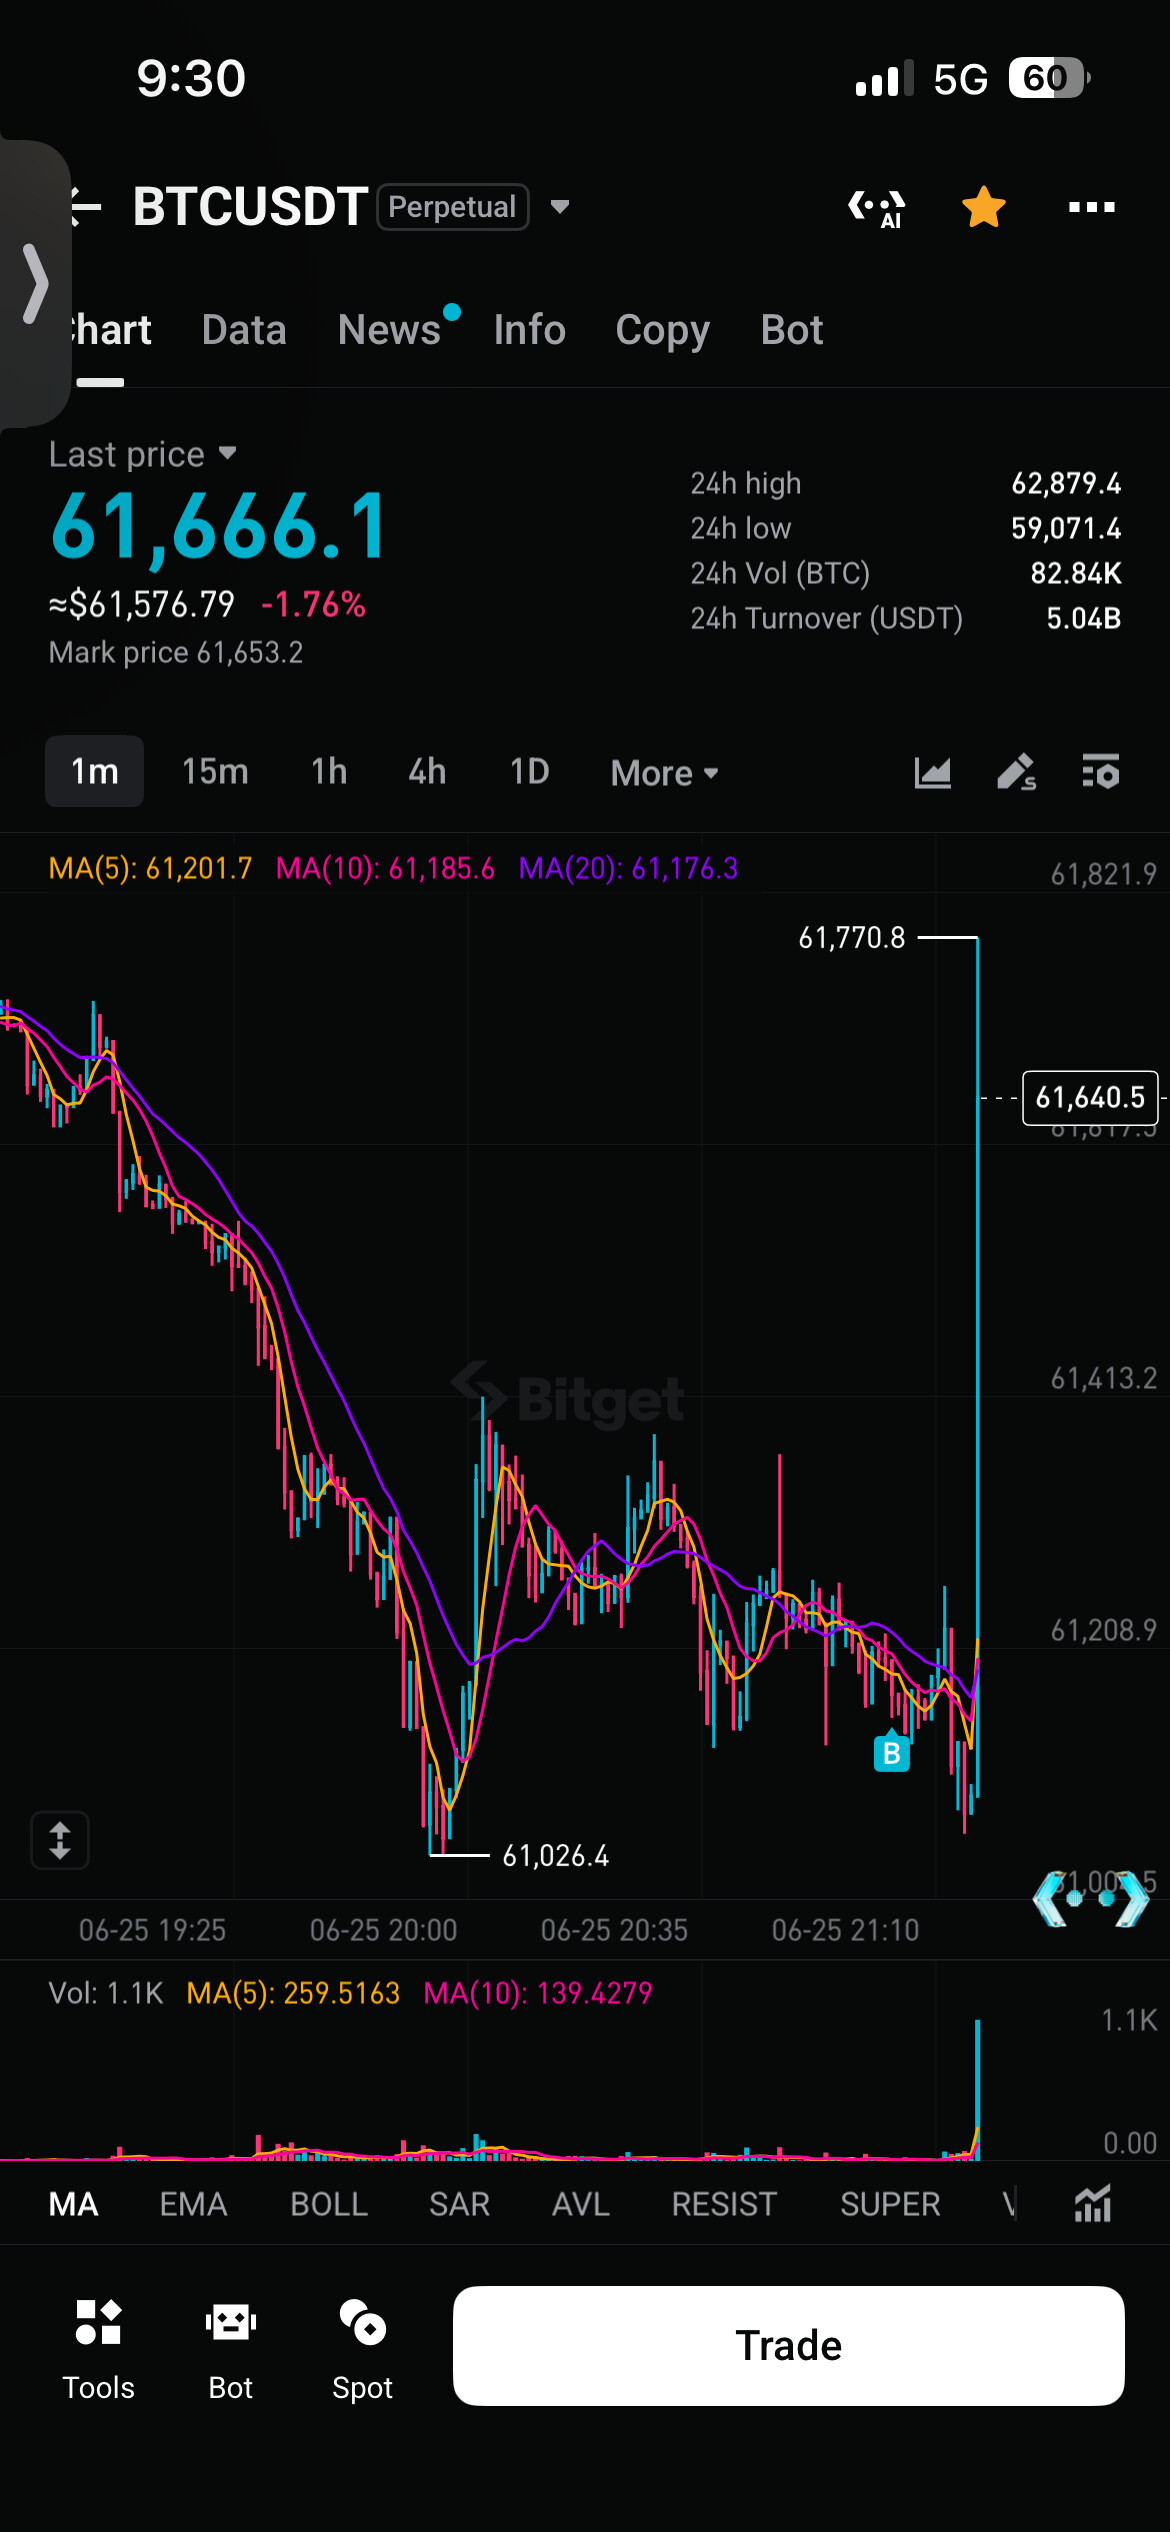Select the 1D timeframe
The image size is (1170, 2532).
coord(529,771)
